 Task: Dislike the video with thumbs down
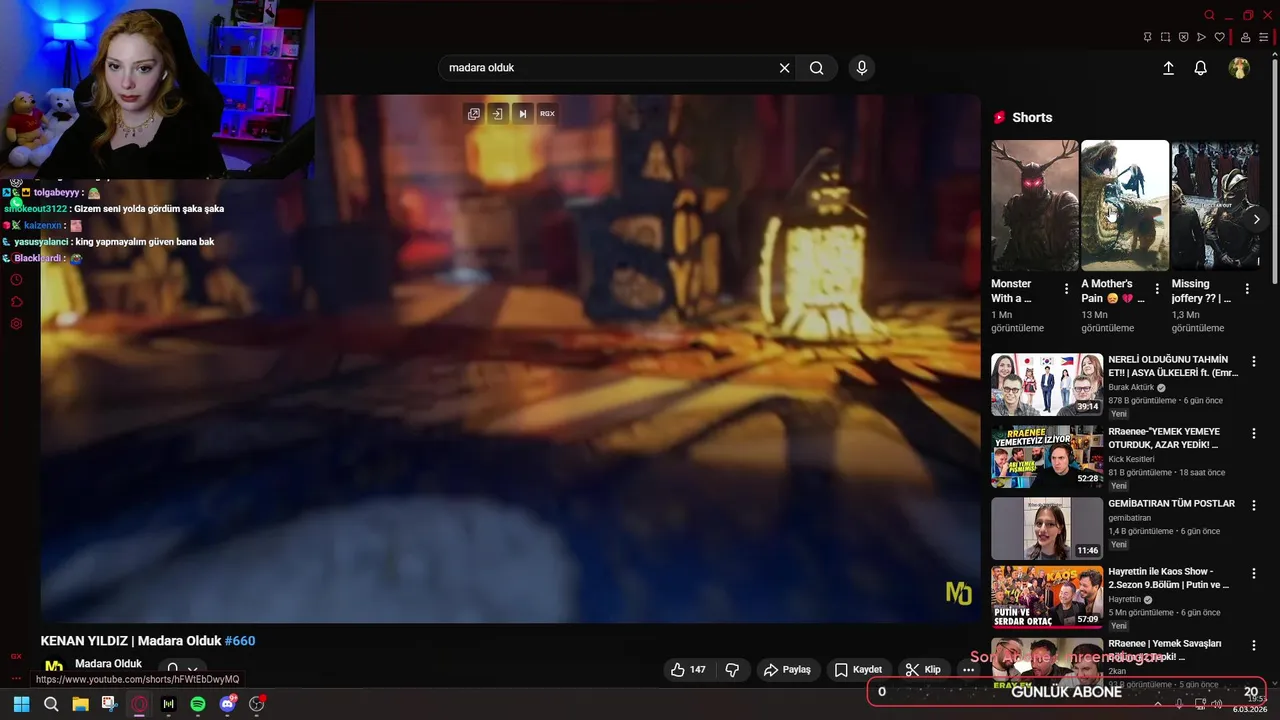click(x=732, y=669)
